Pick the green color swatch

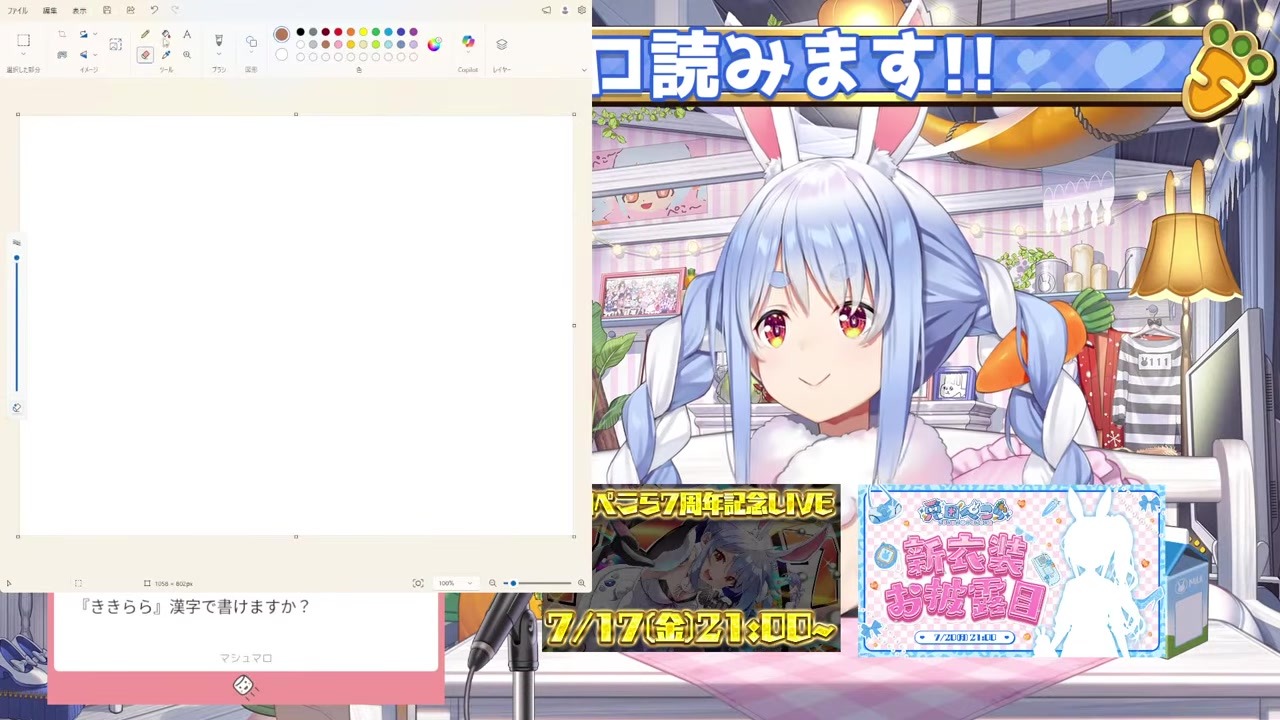376,32
